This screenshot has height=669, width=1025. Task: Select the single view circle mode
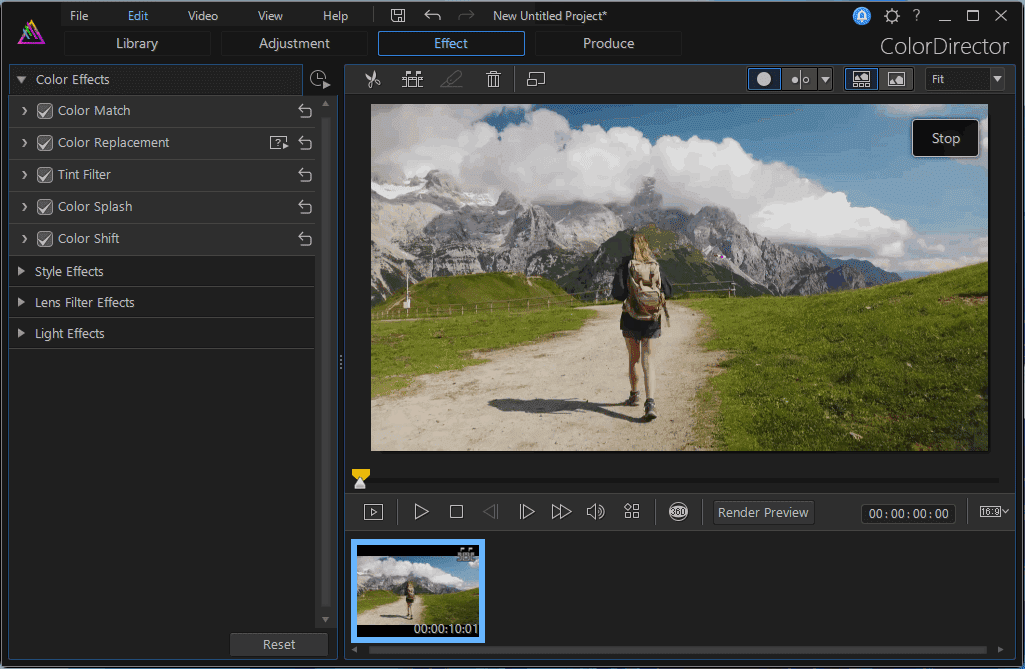(764, 79)
